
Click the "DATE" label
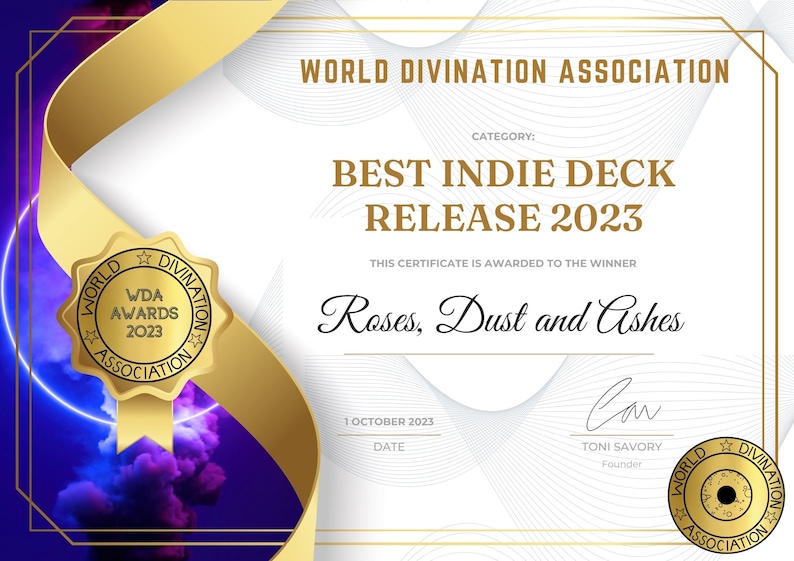pos(389,447)
